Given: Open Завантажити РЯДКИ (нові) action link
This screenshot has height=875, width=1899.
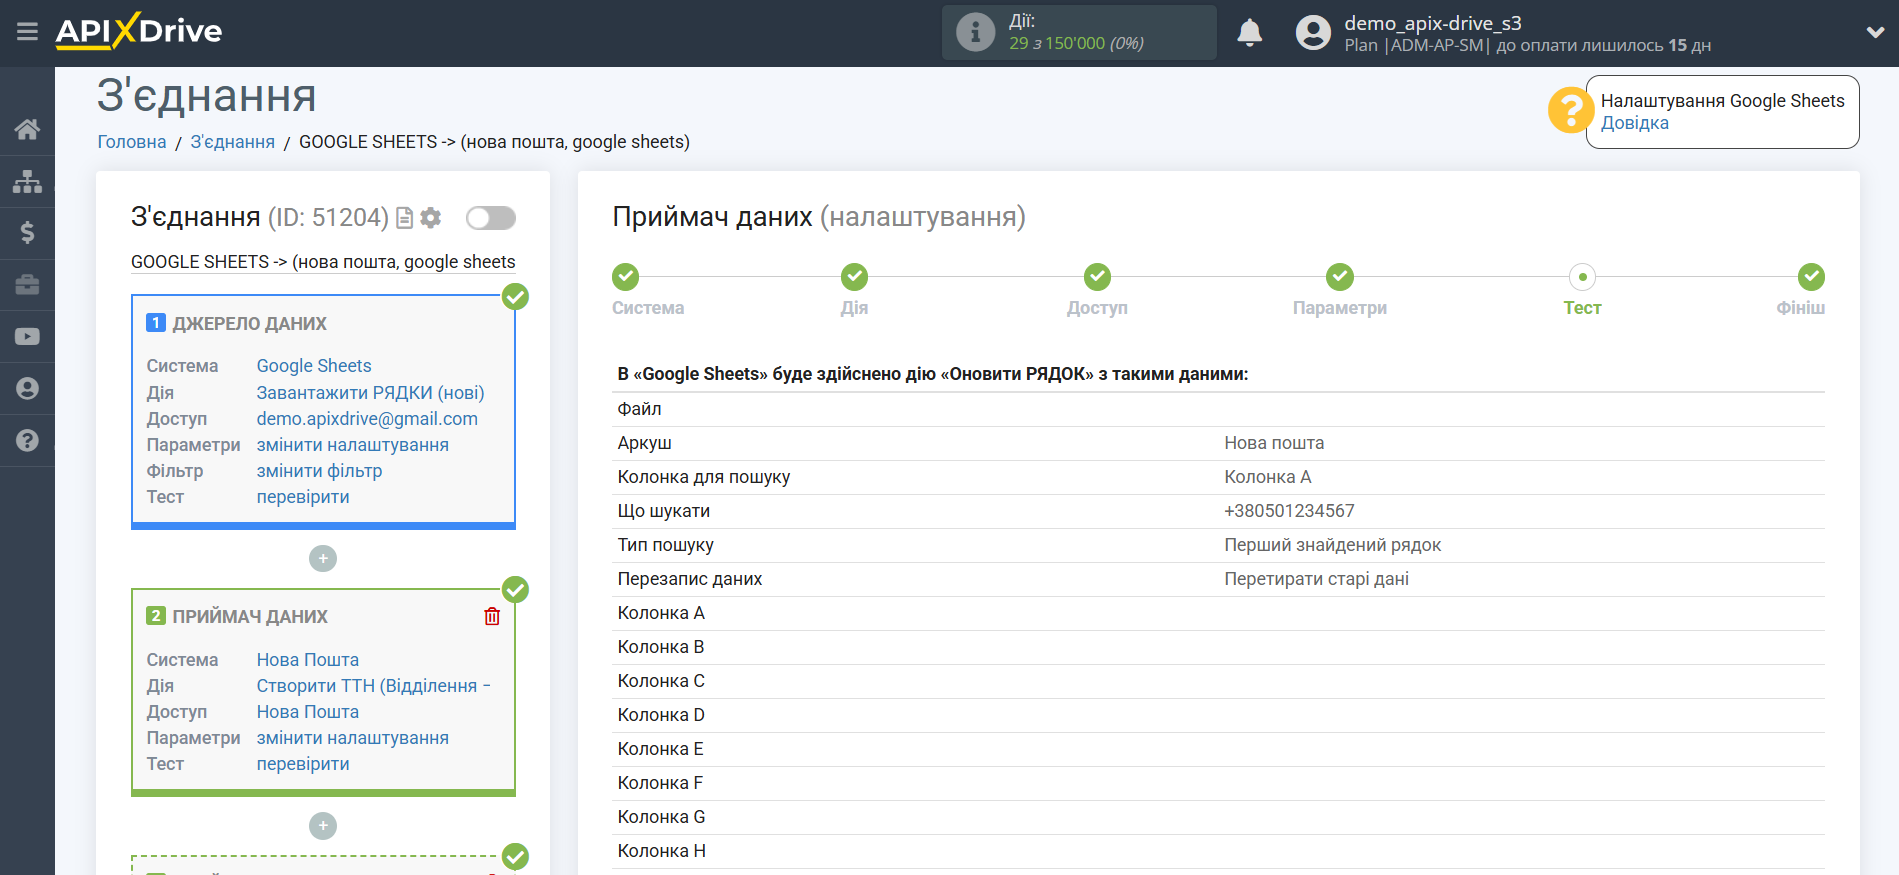Looking at the screenshot, I should click(370, 393).
